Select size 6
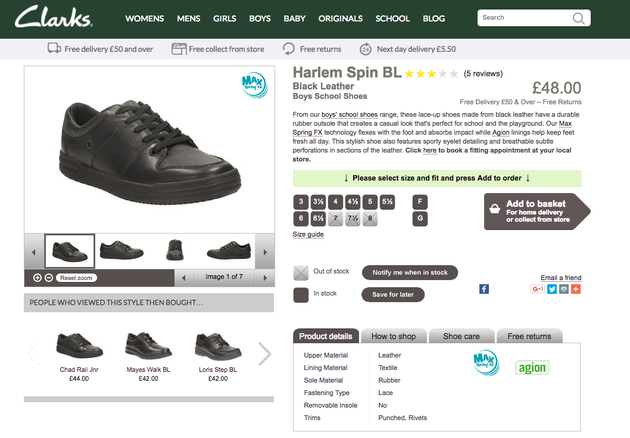The height and width of the screenshot is (438, 630). [301, 219]
